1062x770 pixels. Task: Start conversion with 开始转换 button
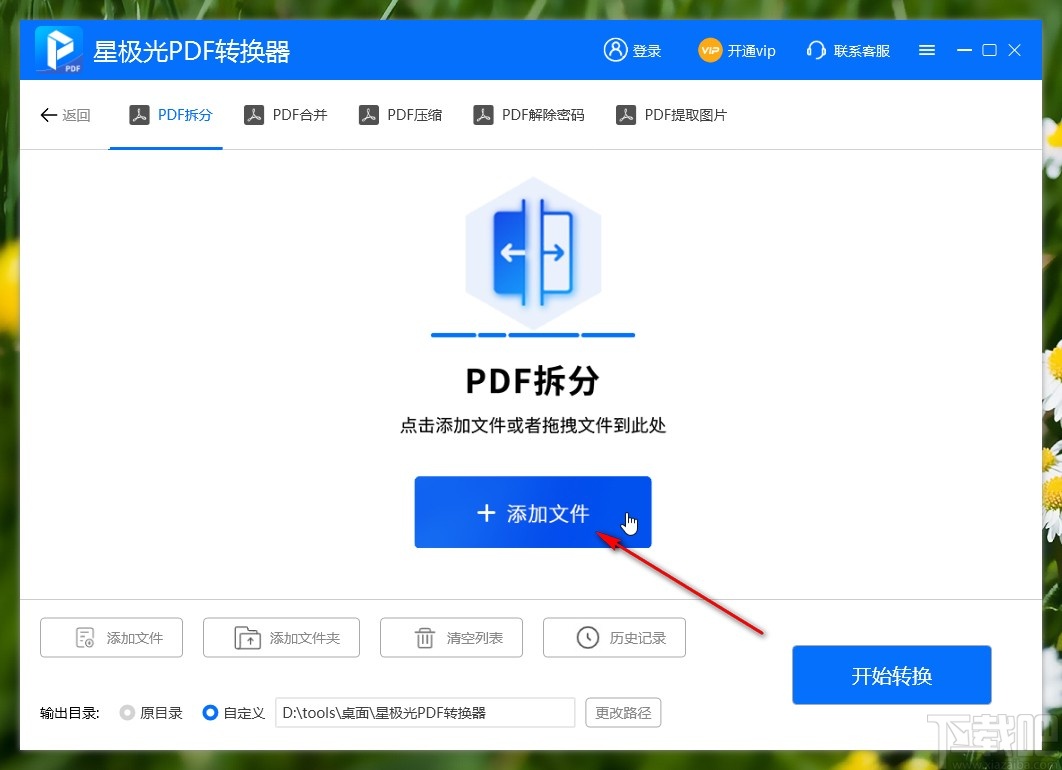click(890, 674)
